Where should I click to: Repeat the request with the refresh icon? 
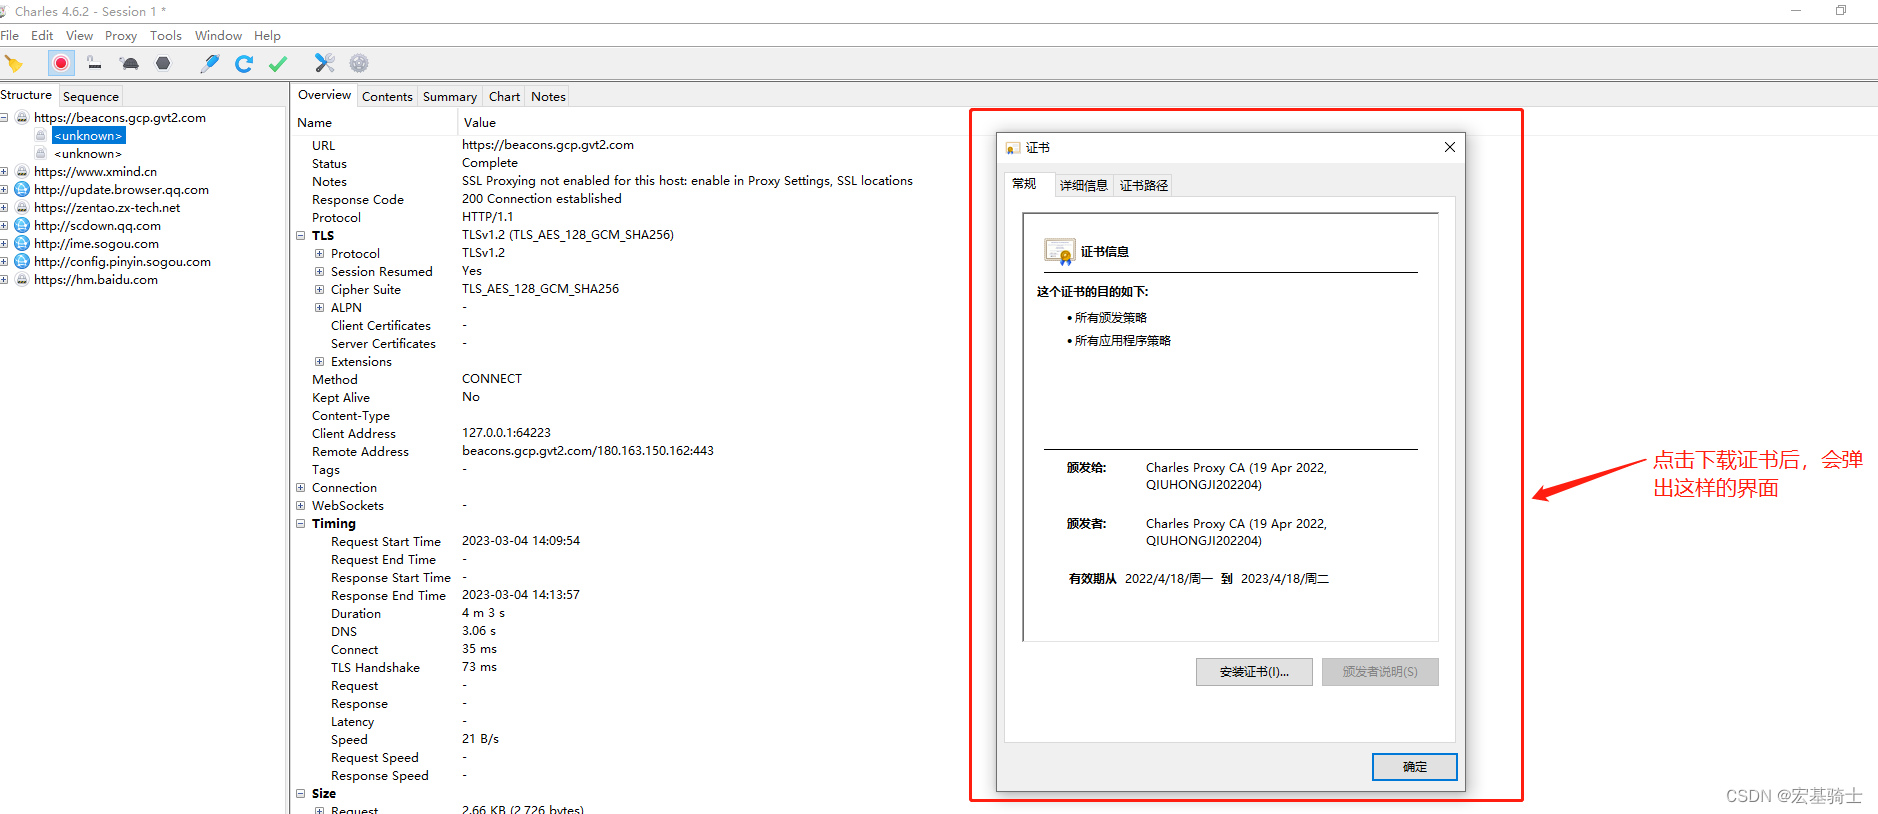(244, 64)
